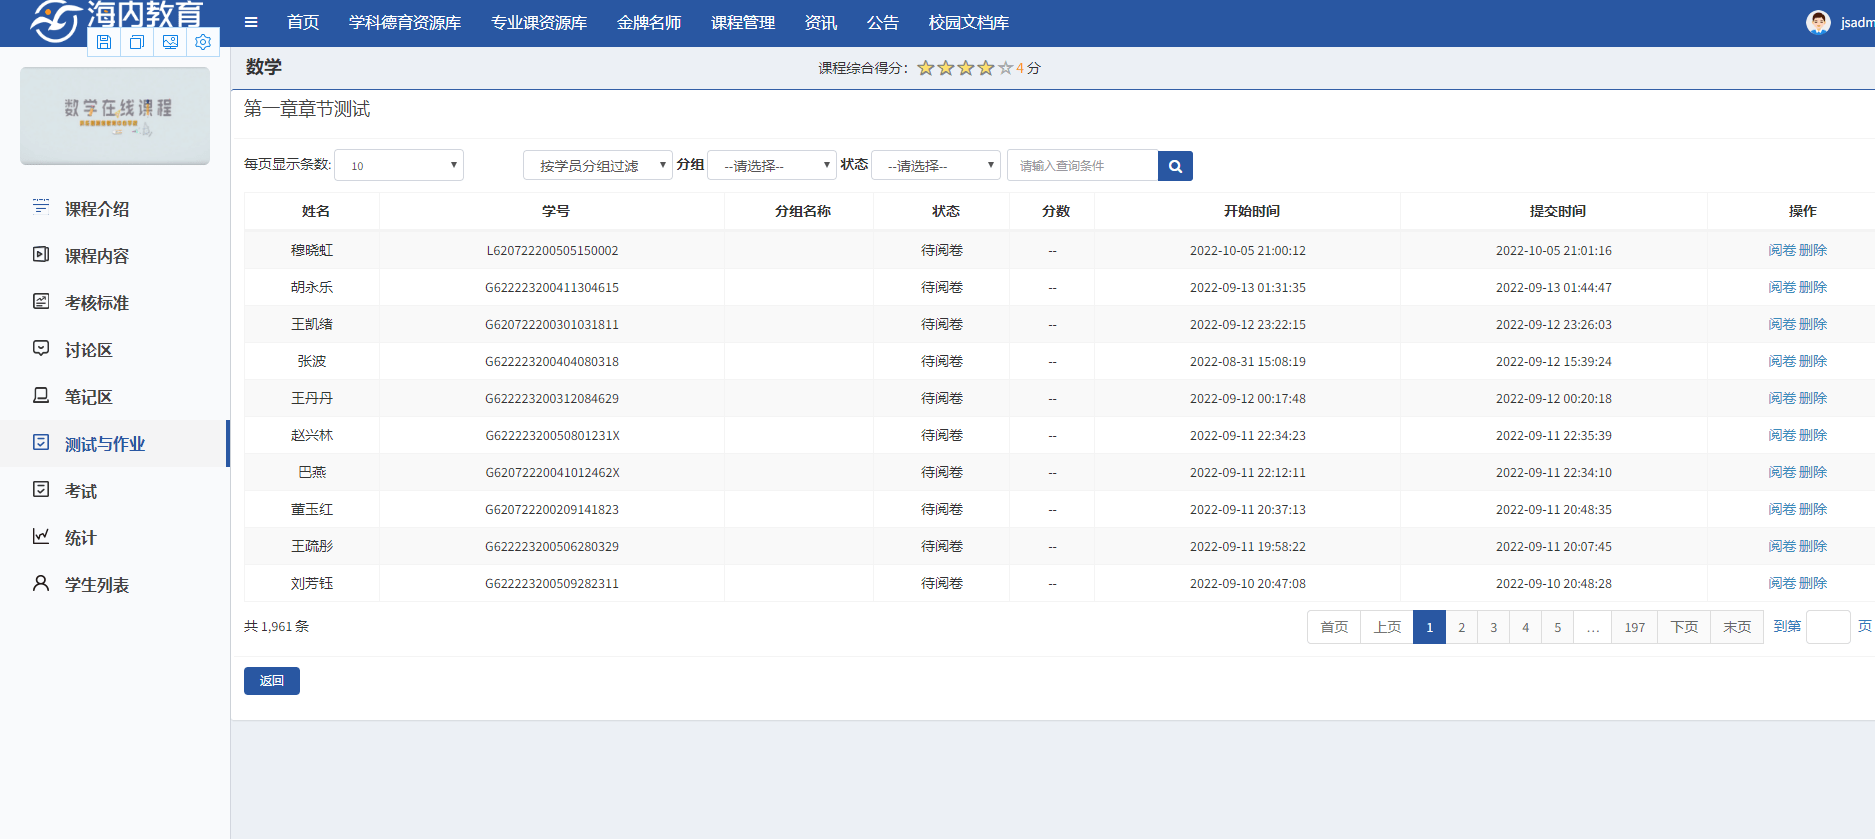Click 删除 for student 张波

coord(1813,361)
